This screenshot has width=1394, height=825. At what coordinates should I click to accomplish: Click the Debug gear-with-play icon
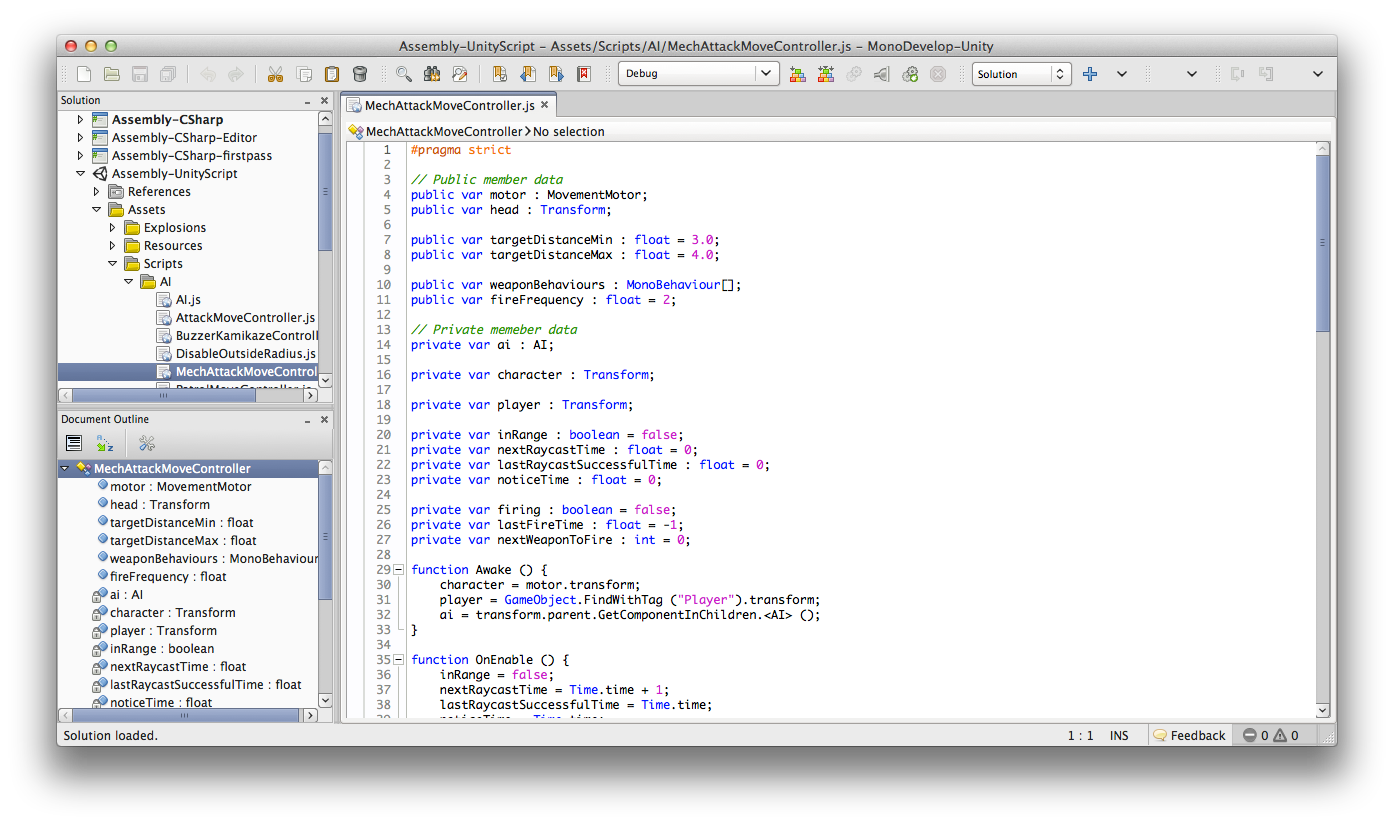(910, 74)
